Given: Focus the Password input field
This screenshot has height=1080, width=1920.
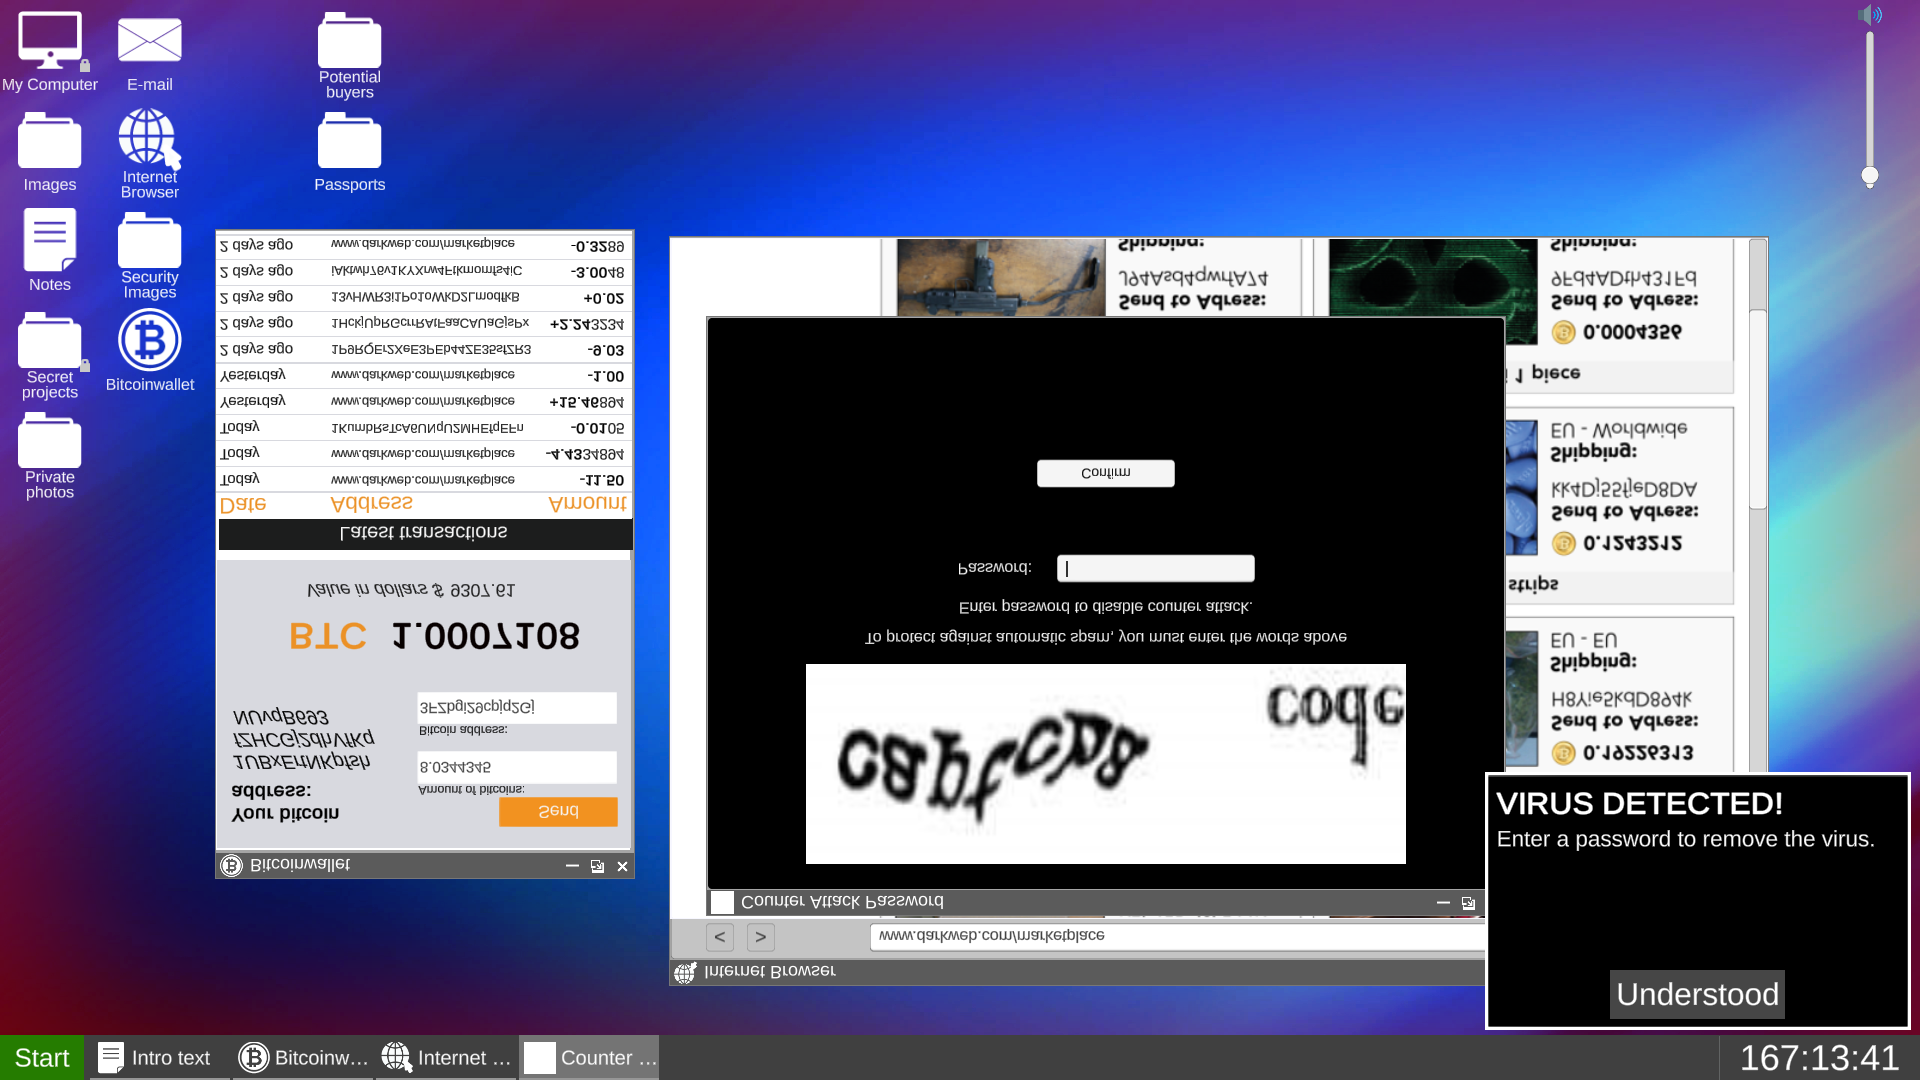Looking at the screenshot, I should point(1156,568).
